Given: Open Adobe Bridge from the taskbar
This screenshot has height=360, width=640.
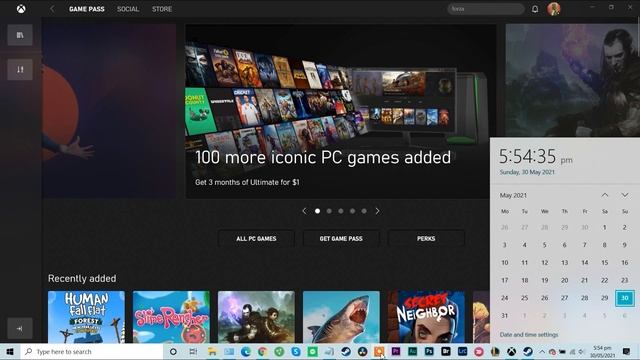Looking at the screenshot, I should coord(446,351).
